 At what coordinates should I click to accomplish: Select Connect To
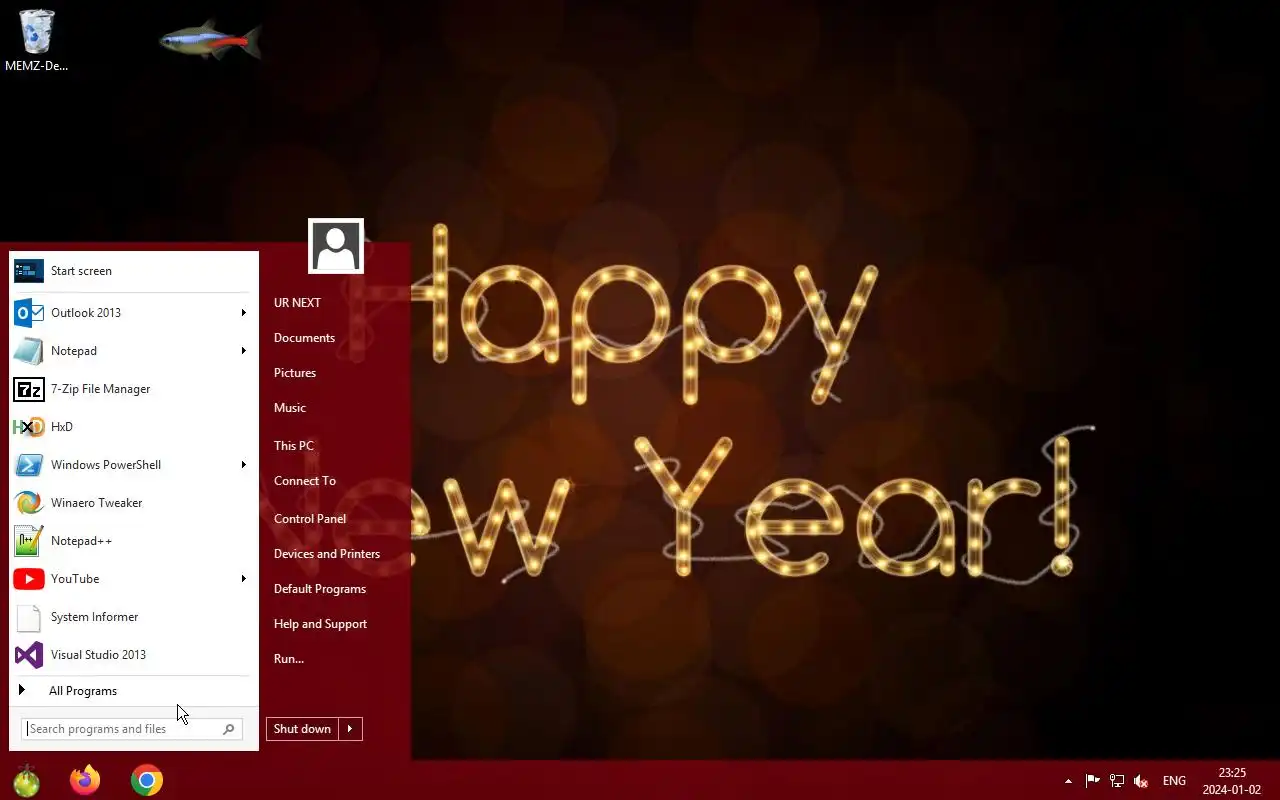coord(305,481)
